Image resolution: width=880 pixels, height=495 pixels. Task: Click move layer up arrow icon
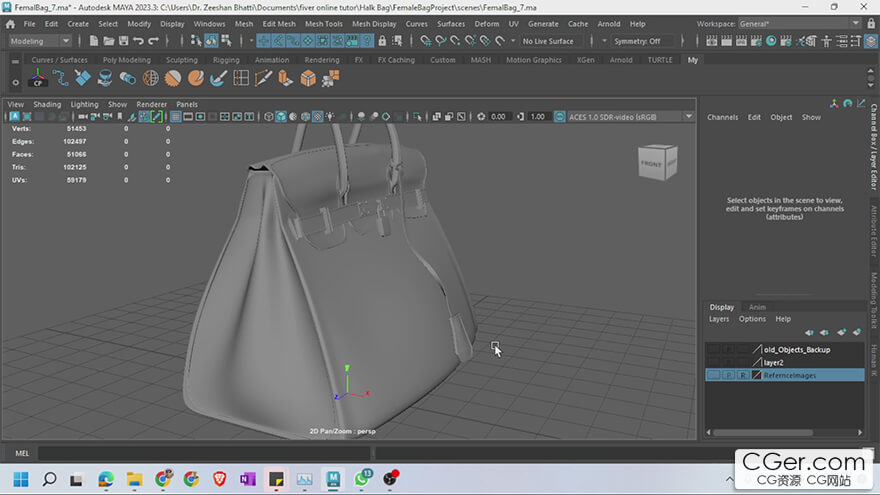(809, 332)
